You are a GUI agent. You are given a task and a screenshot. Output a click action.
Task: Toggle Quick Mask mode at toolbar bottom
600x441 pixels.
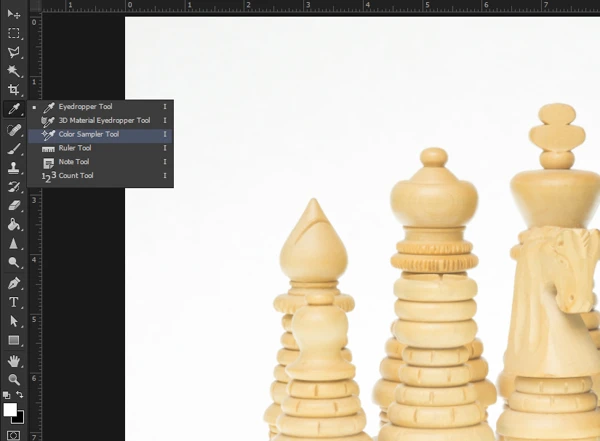[14, 435]
